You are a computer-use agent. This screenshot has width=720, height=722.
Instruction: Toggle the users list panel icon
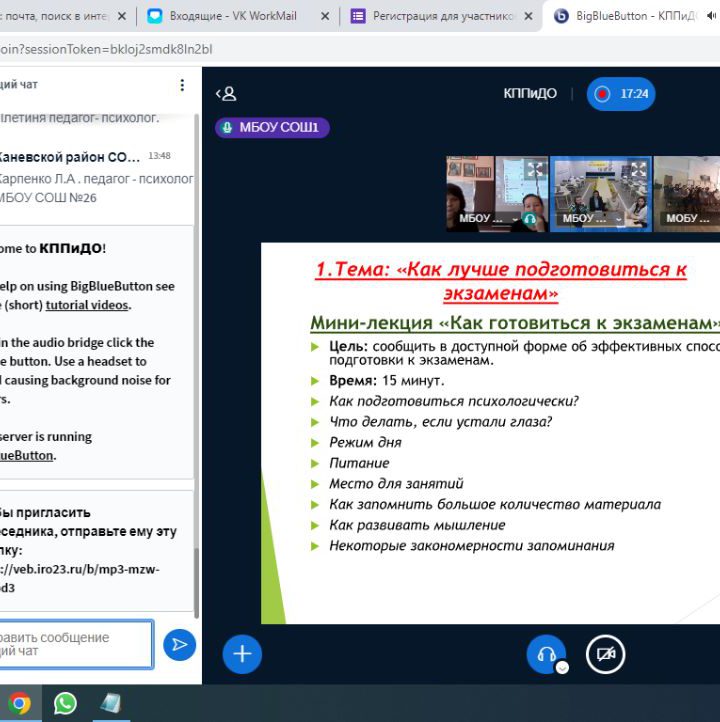click(x=226, y=94)
